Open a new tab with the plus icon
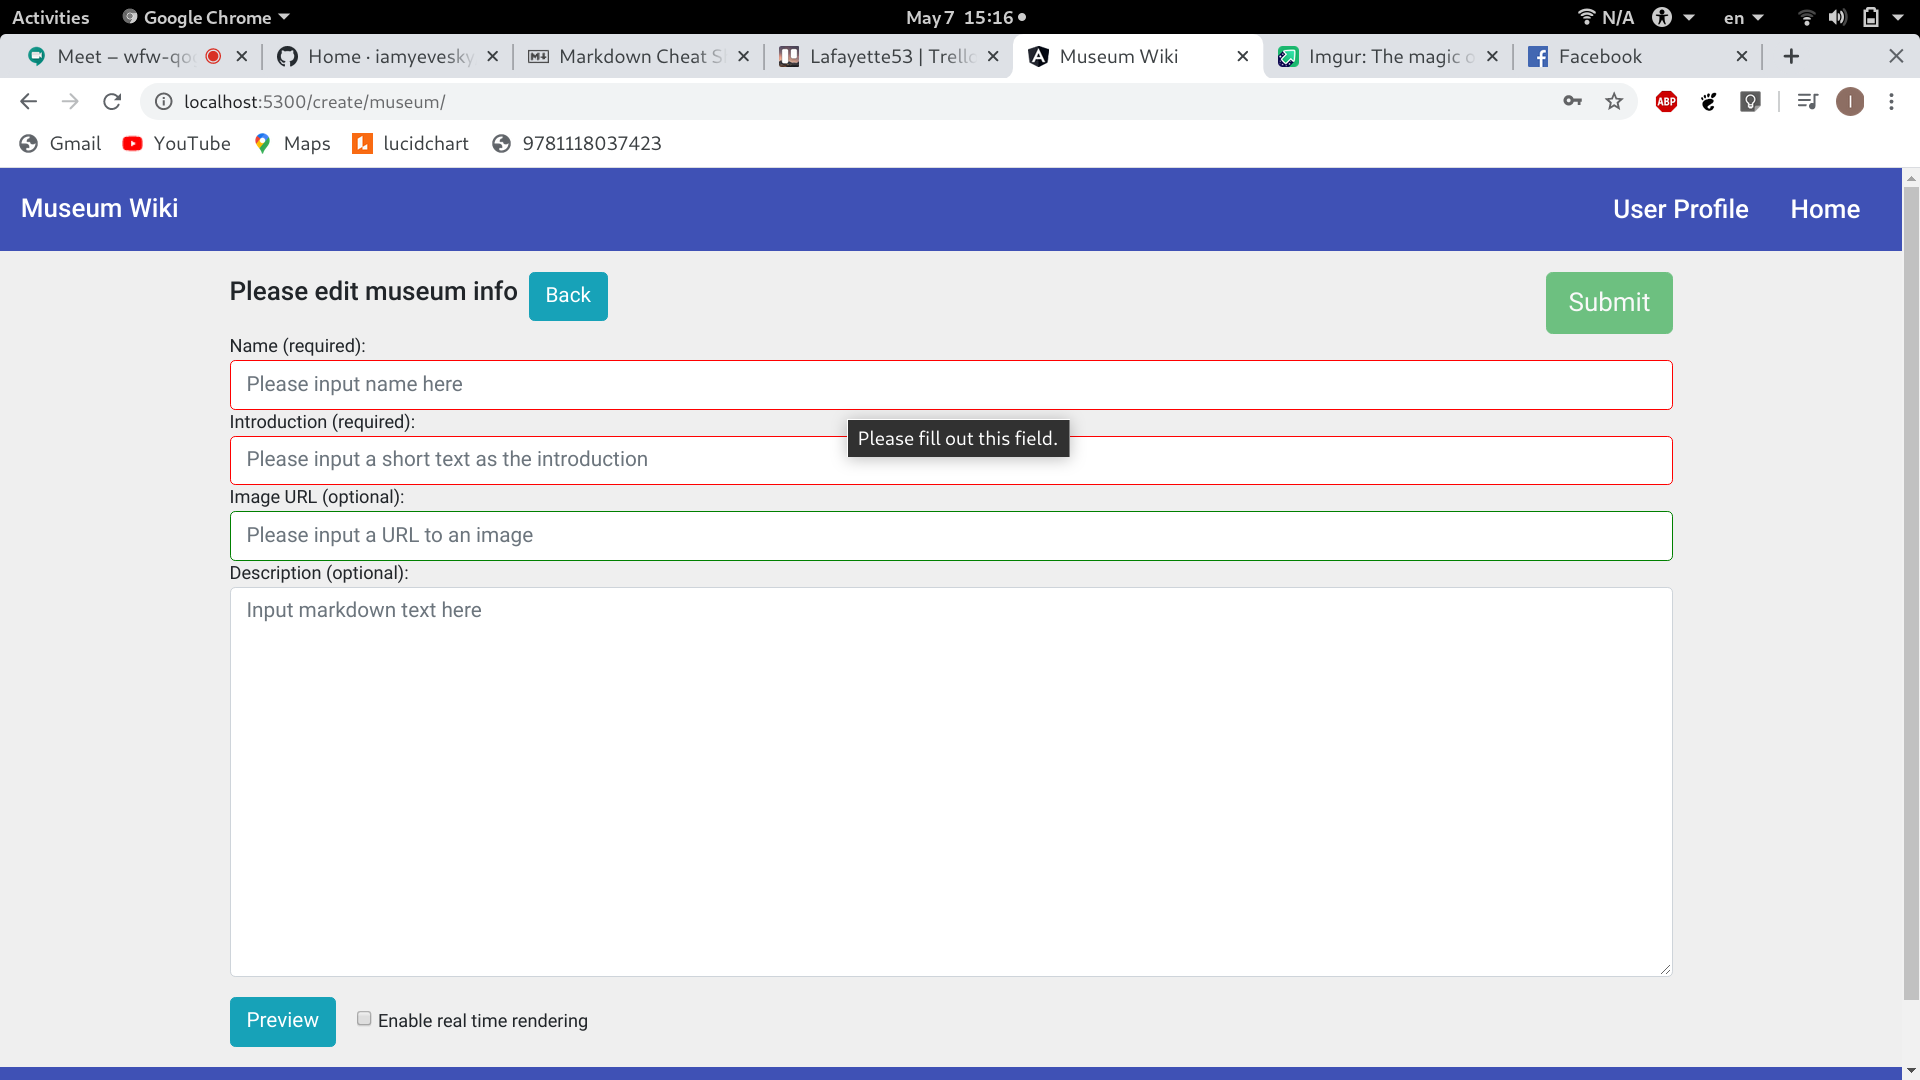The image size is (1920, 1080). click(1791, 56)
